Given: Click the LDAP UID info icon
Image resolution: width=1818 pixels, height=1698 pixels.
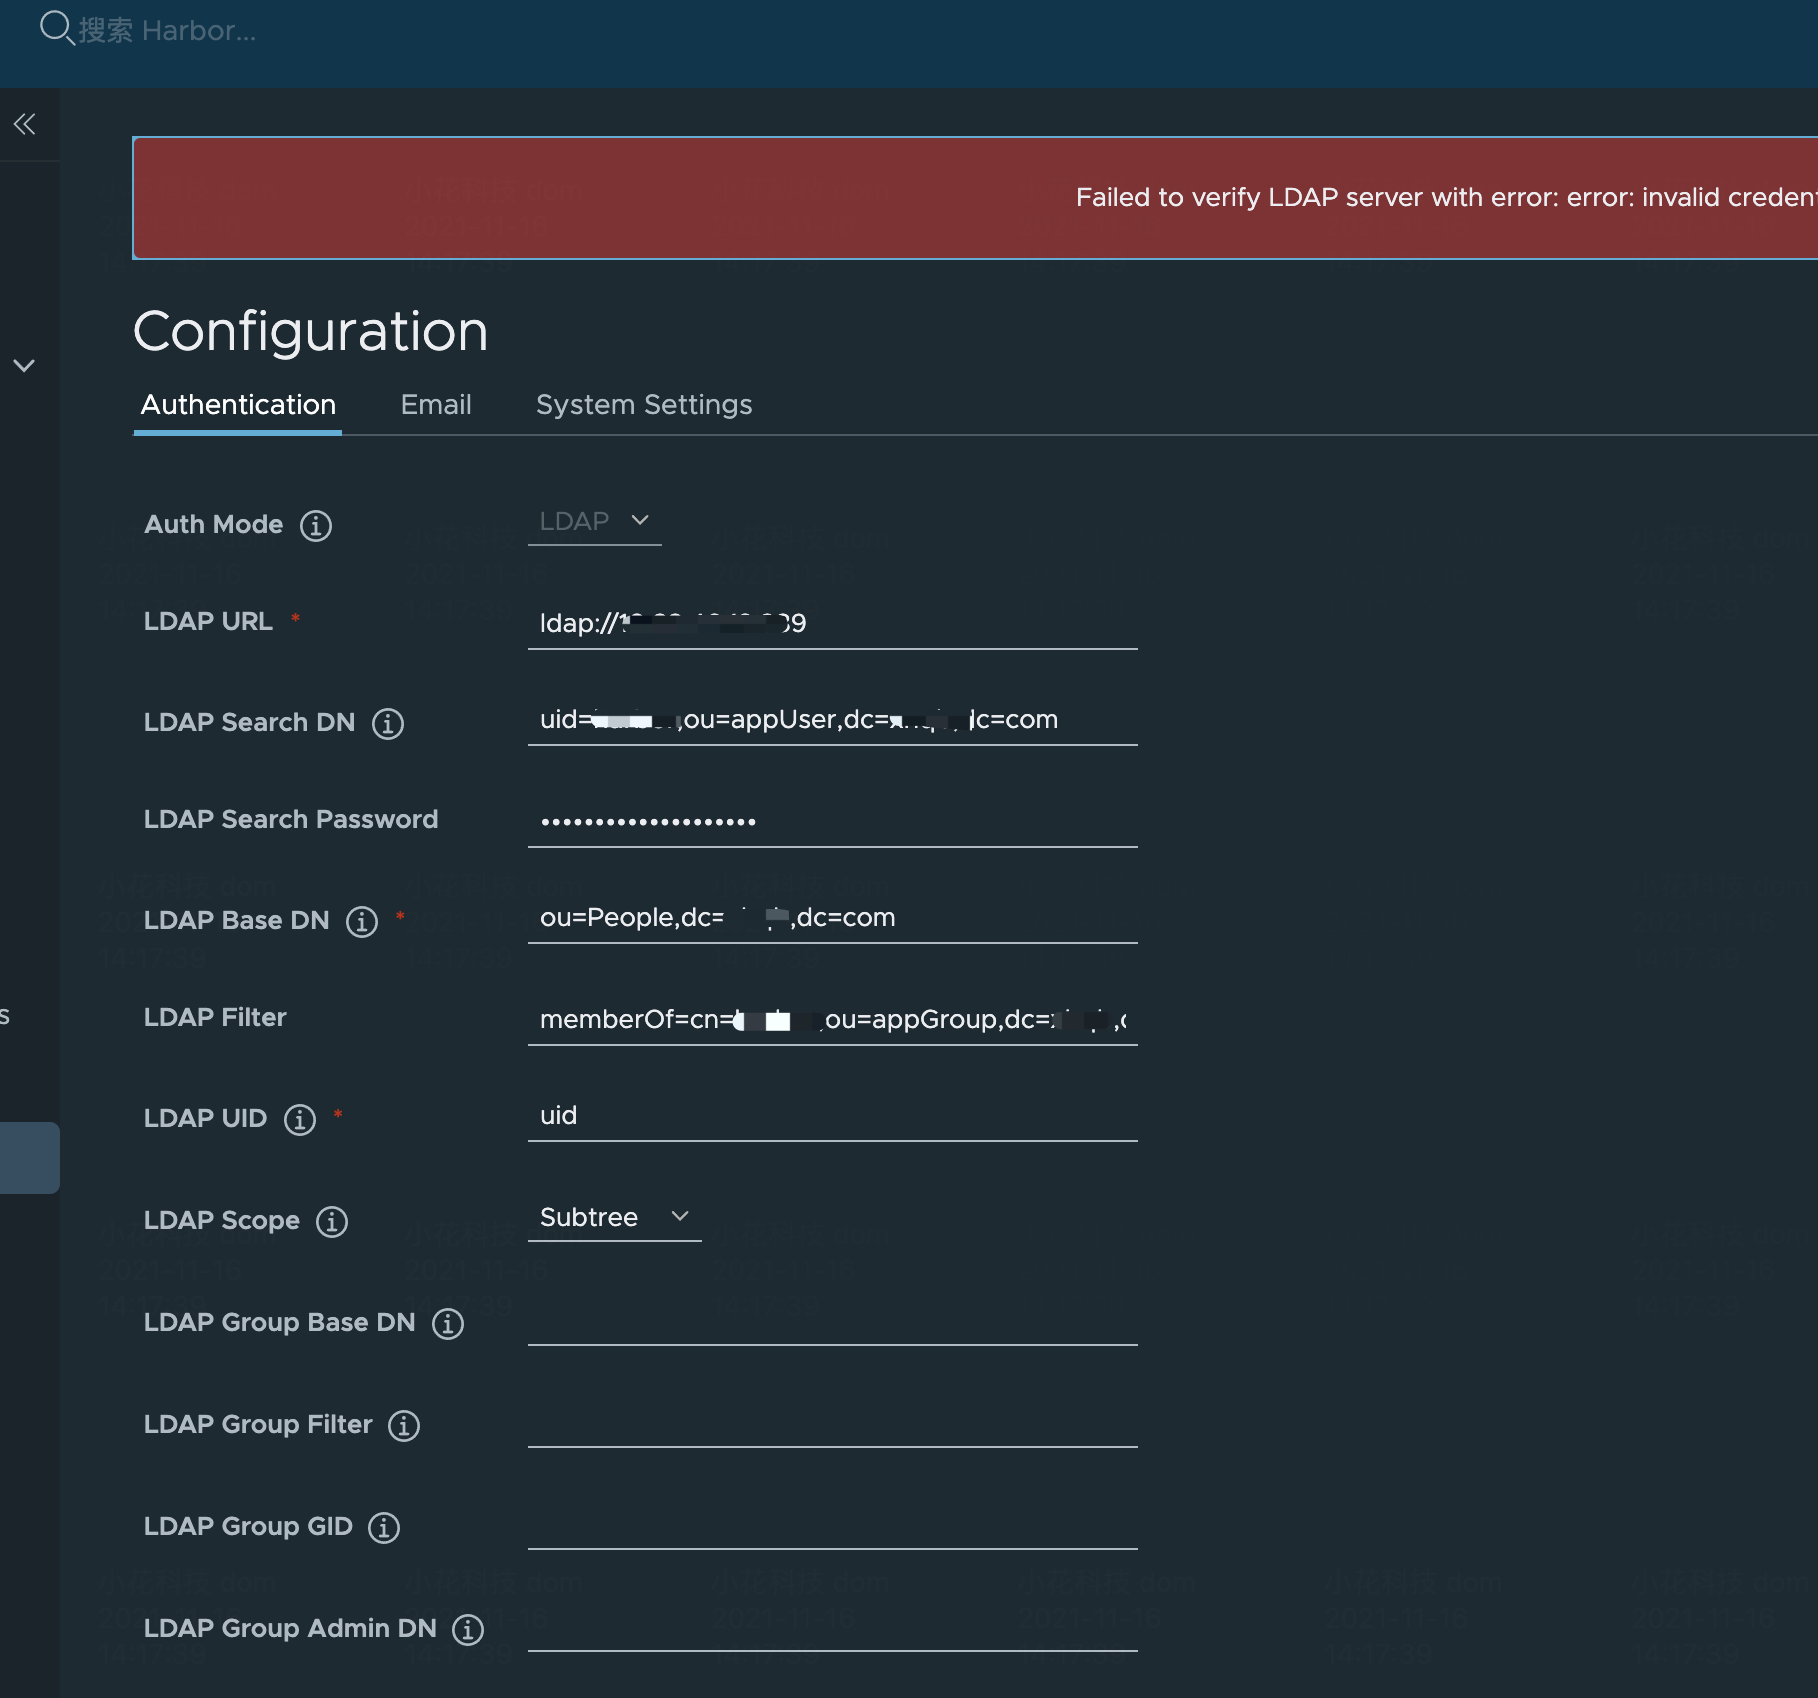Looking at the screenshot, I should pyautogui.click(x=298, y=1120).
